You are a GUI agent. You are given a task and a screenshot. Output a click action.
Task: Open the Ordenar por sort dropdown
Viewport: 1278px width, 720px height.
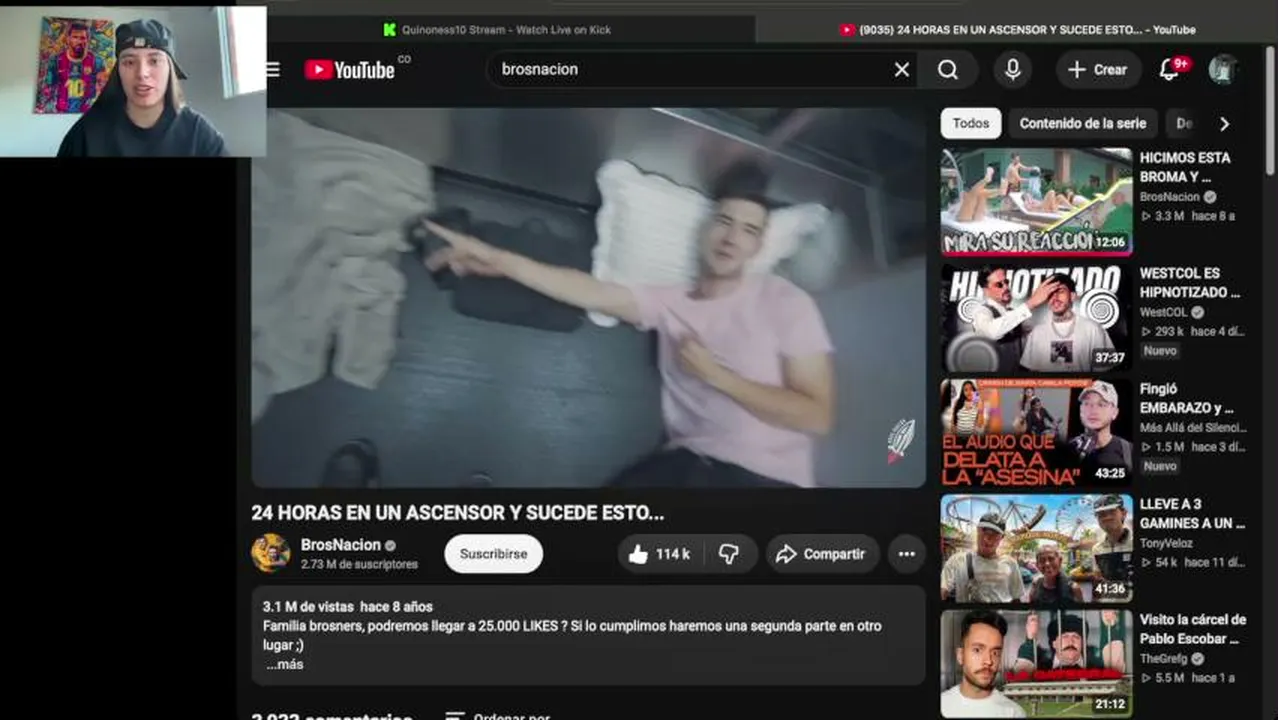[x=500, y=715]
